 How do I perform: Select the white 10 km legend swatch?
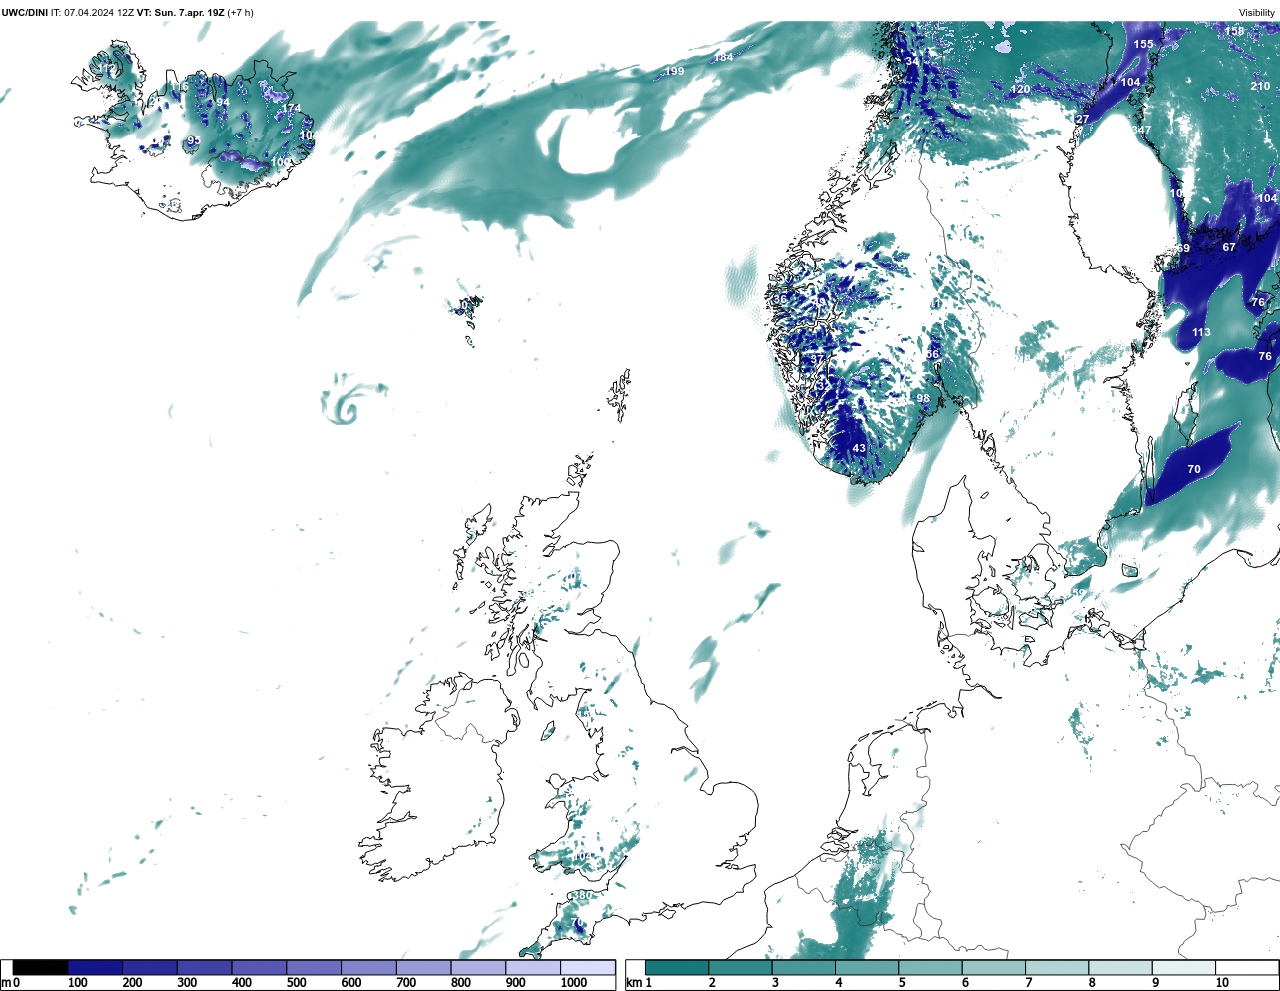pos(1247,968)
